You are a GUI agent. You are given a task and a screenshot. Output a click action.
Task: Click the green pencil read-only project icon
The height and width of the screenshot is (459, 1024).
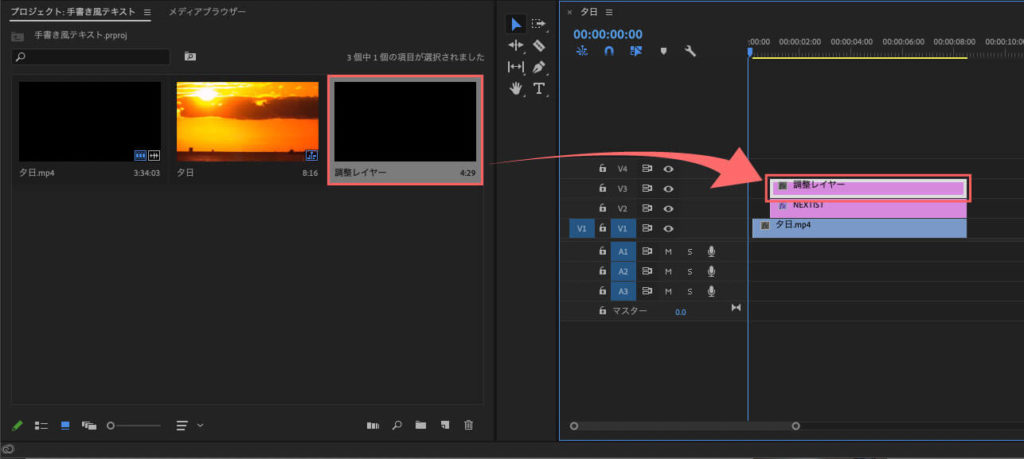click(18, 425)
